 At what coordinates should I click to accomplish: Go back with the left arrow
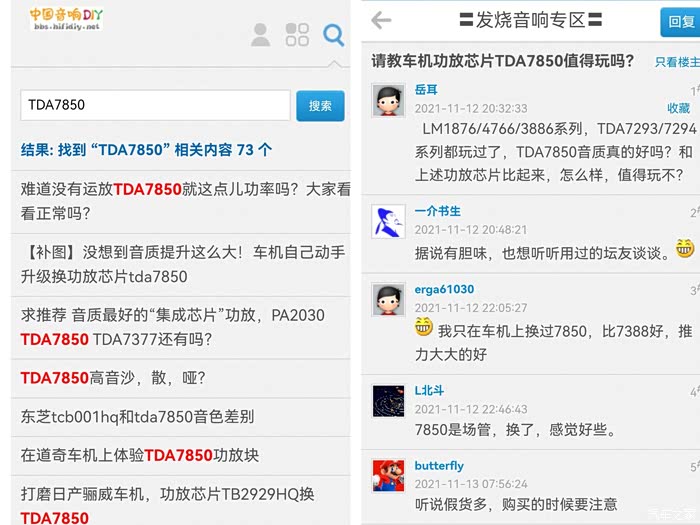(x=381, y=20)
